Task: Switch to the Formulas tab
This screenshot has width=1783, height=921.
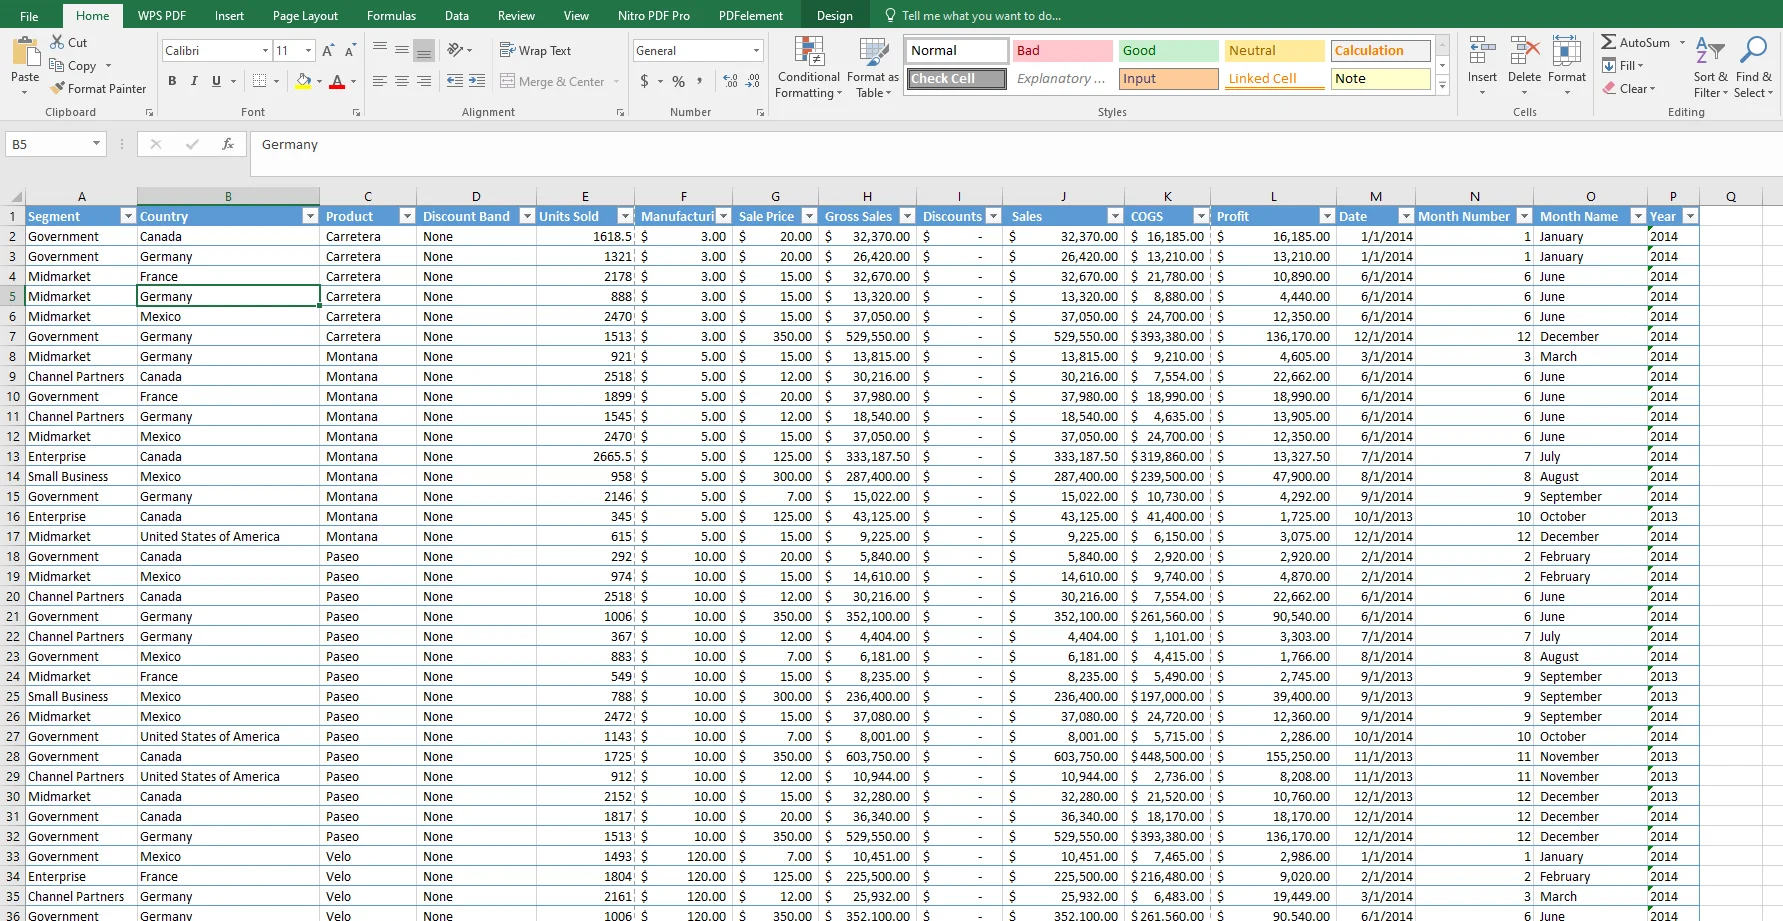Action: [x=391, y=16]
